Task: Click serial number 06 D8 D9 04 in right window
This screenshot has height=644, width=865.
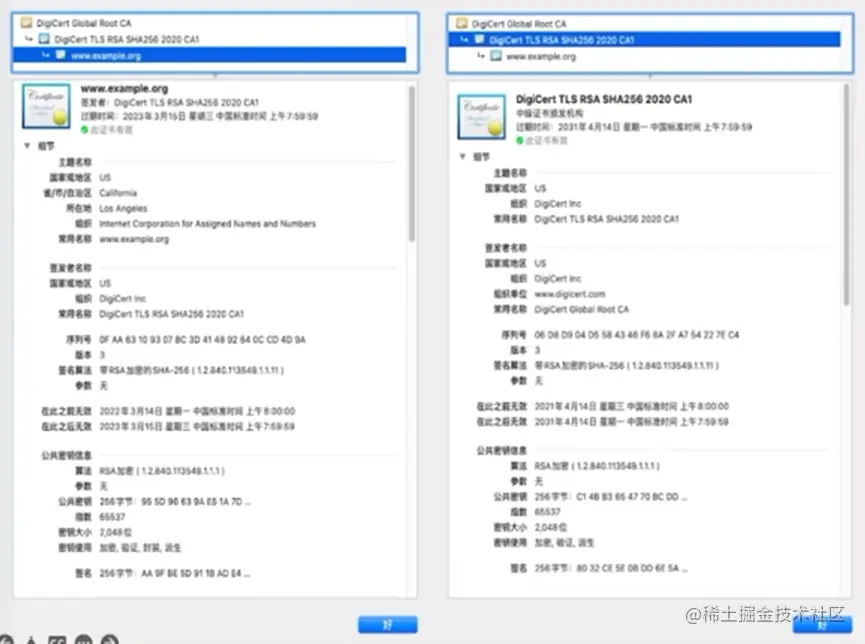Action: 637,334
